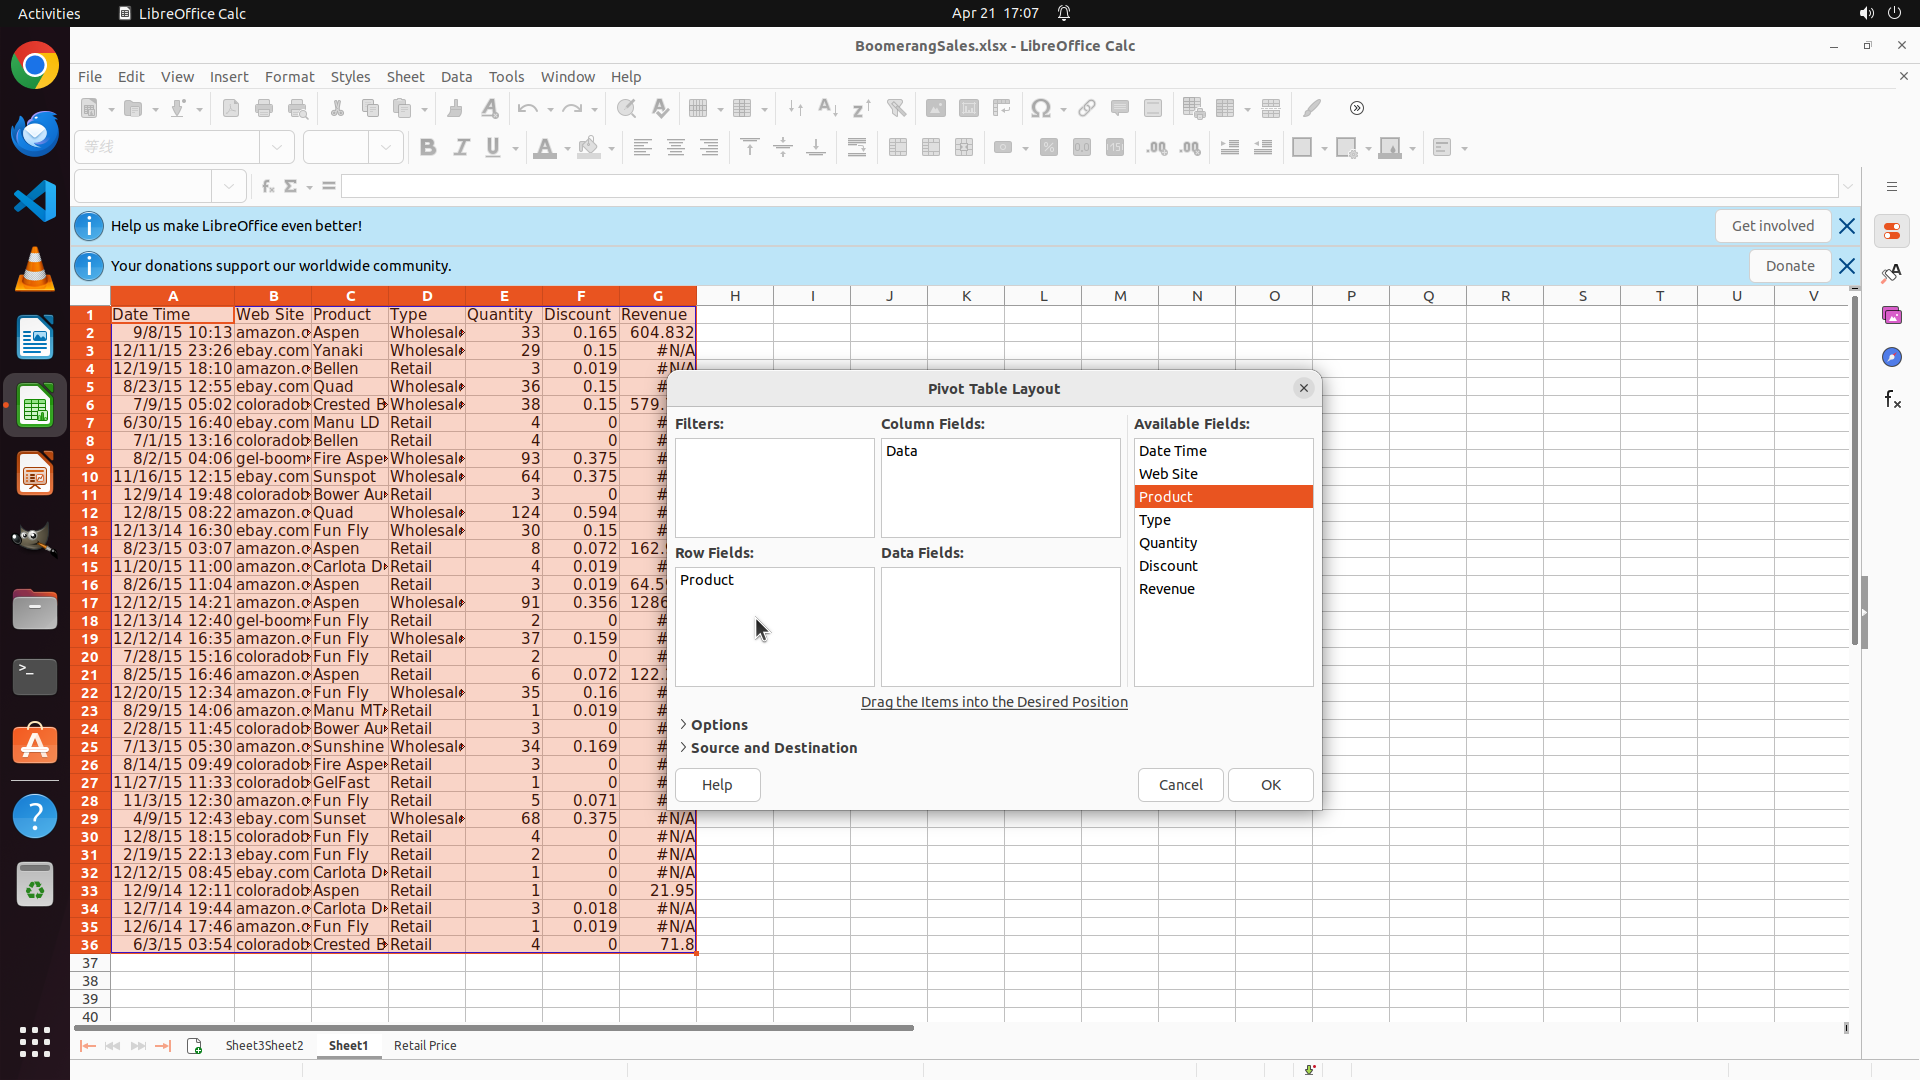Open the sidebar Navigator compass icon
This screenshot has width=1920, height=1080.
point(1891,357)
